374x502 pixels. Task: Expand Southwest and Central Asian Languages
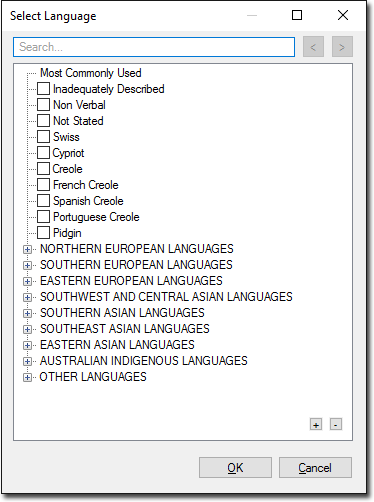27,297
